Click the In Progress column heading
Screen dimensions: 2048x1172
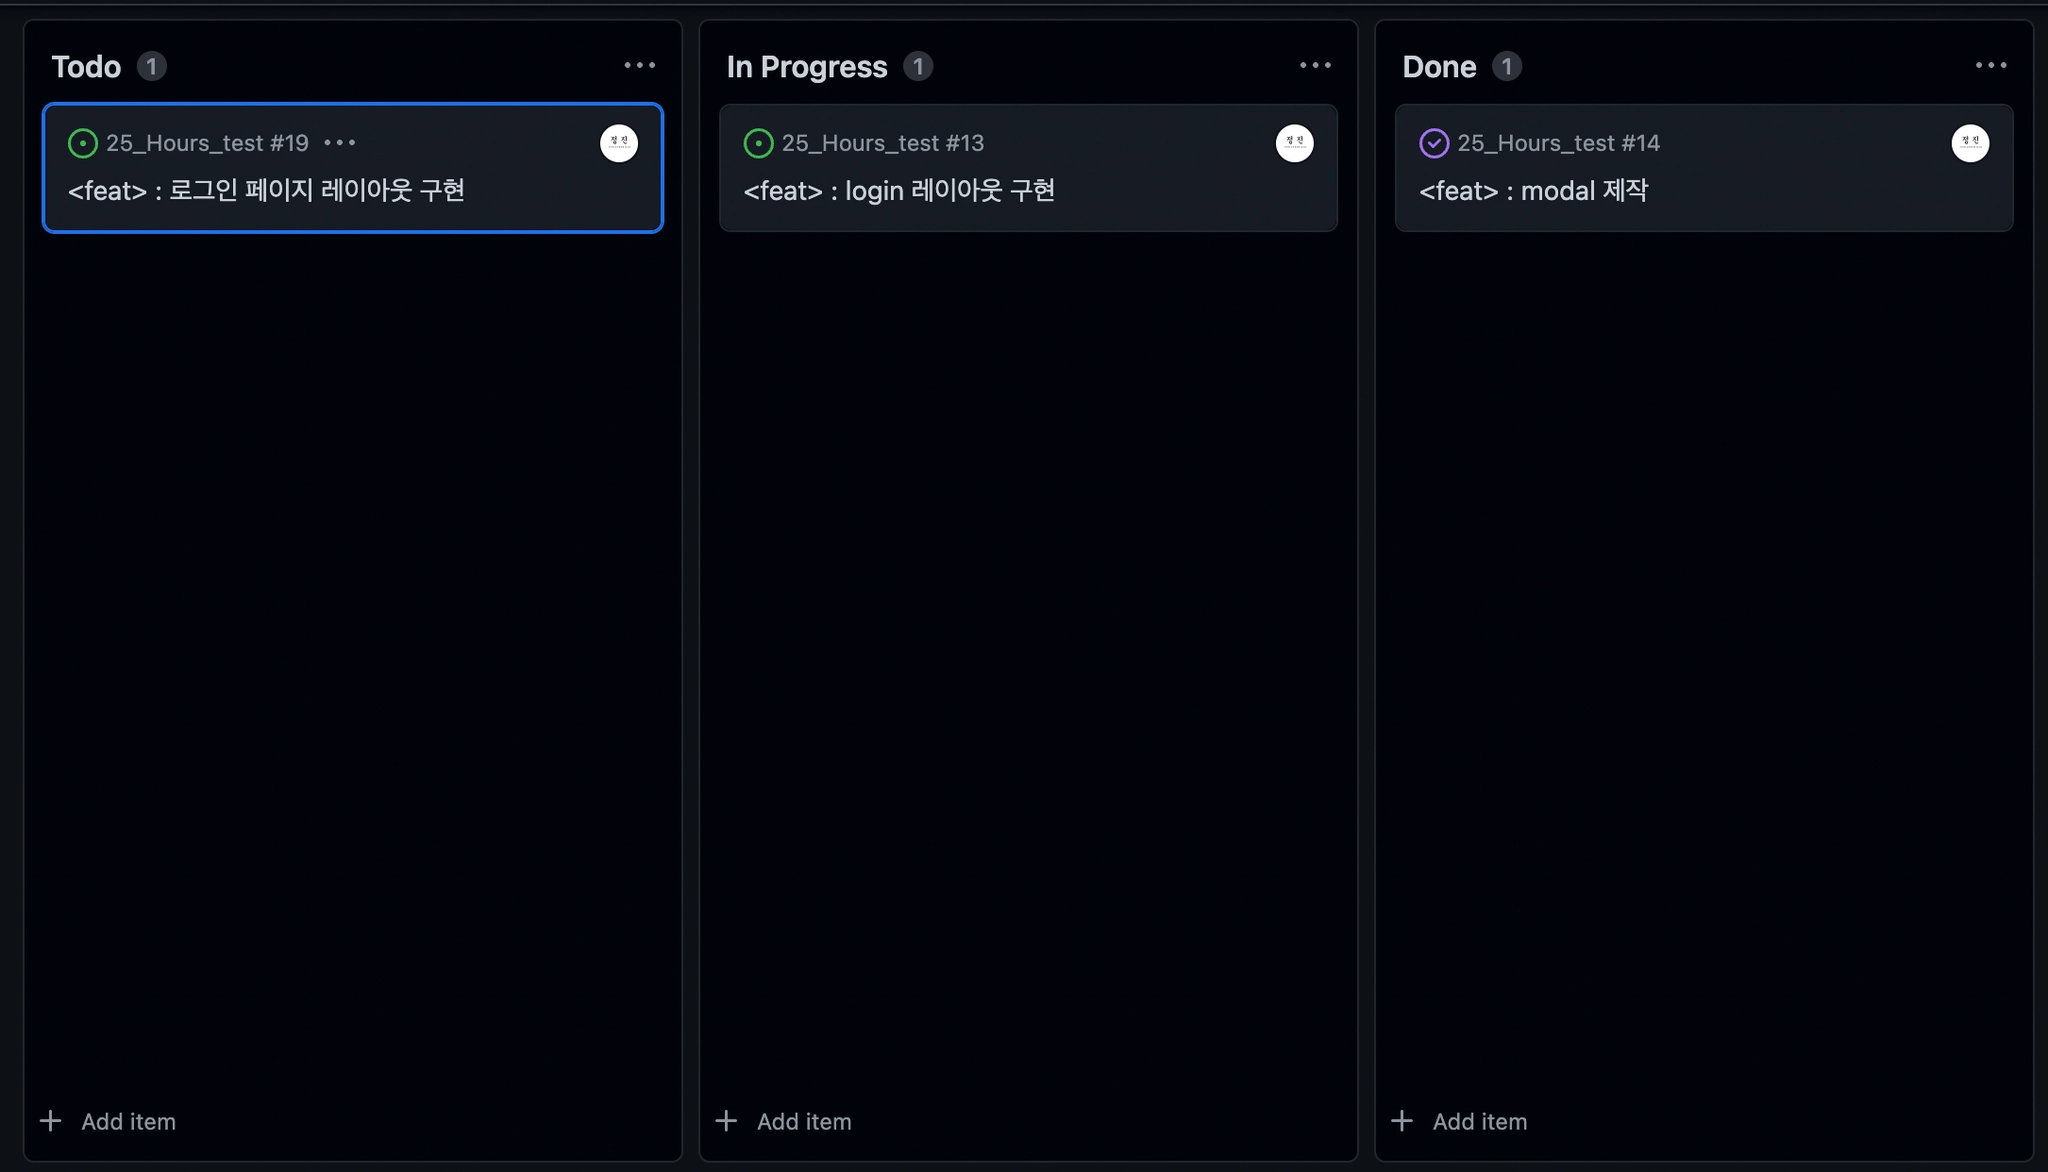pos(806,66)
